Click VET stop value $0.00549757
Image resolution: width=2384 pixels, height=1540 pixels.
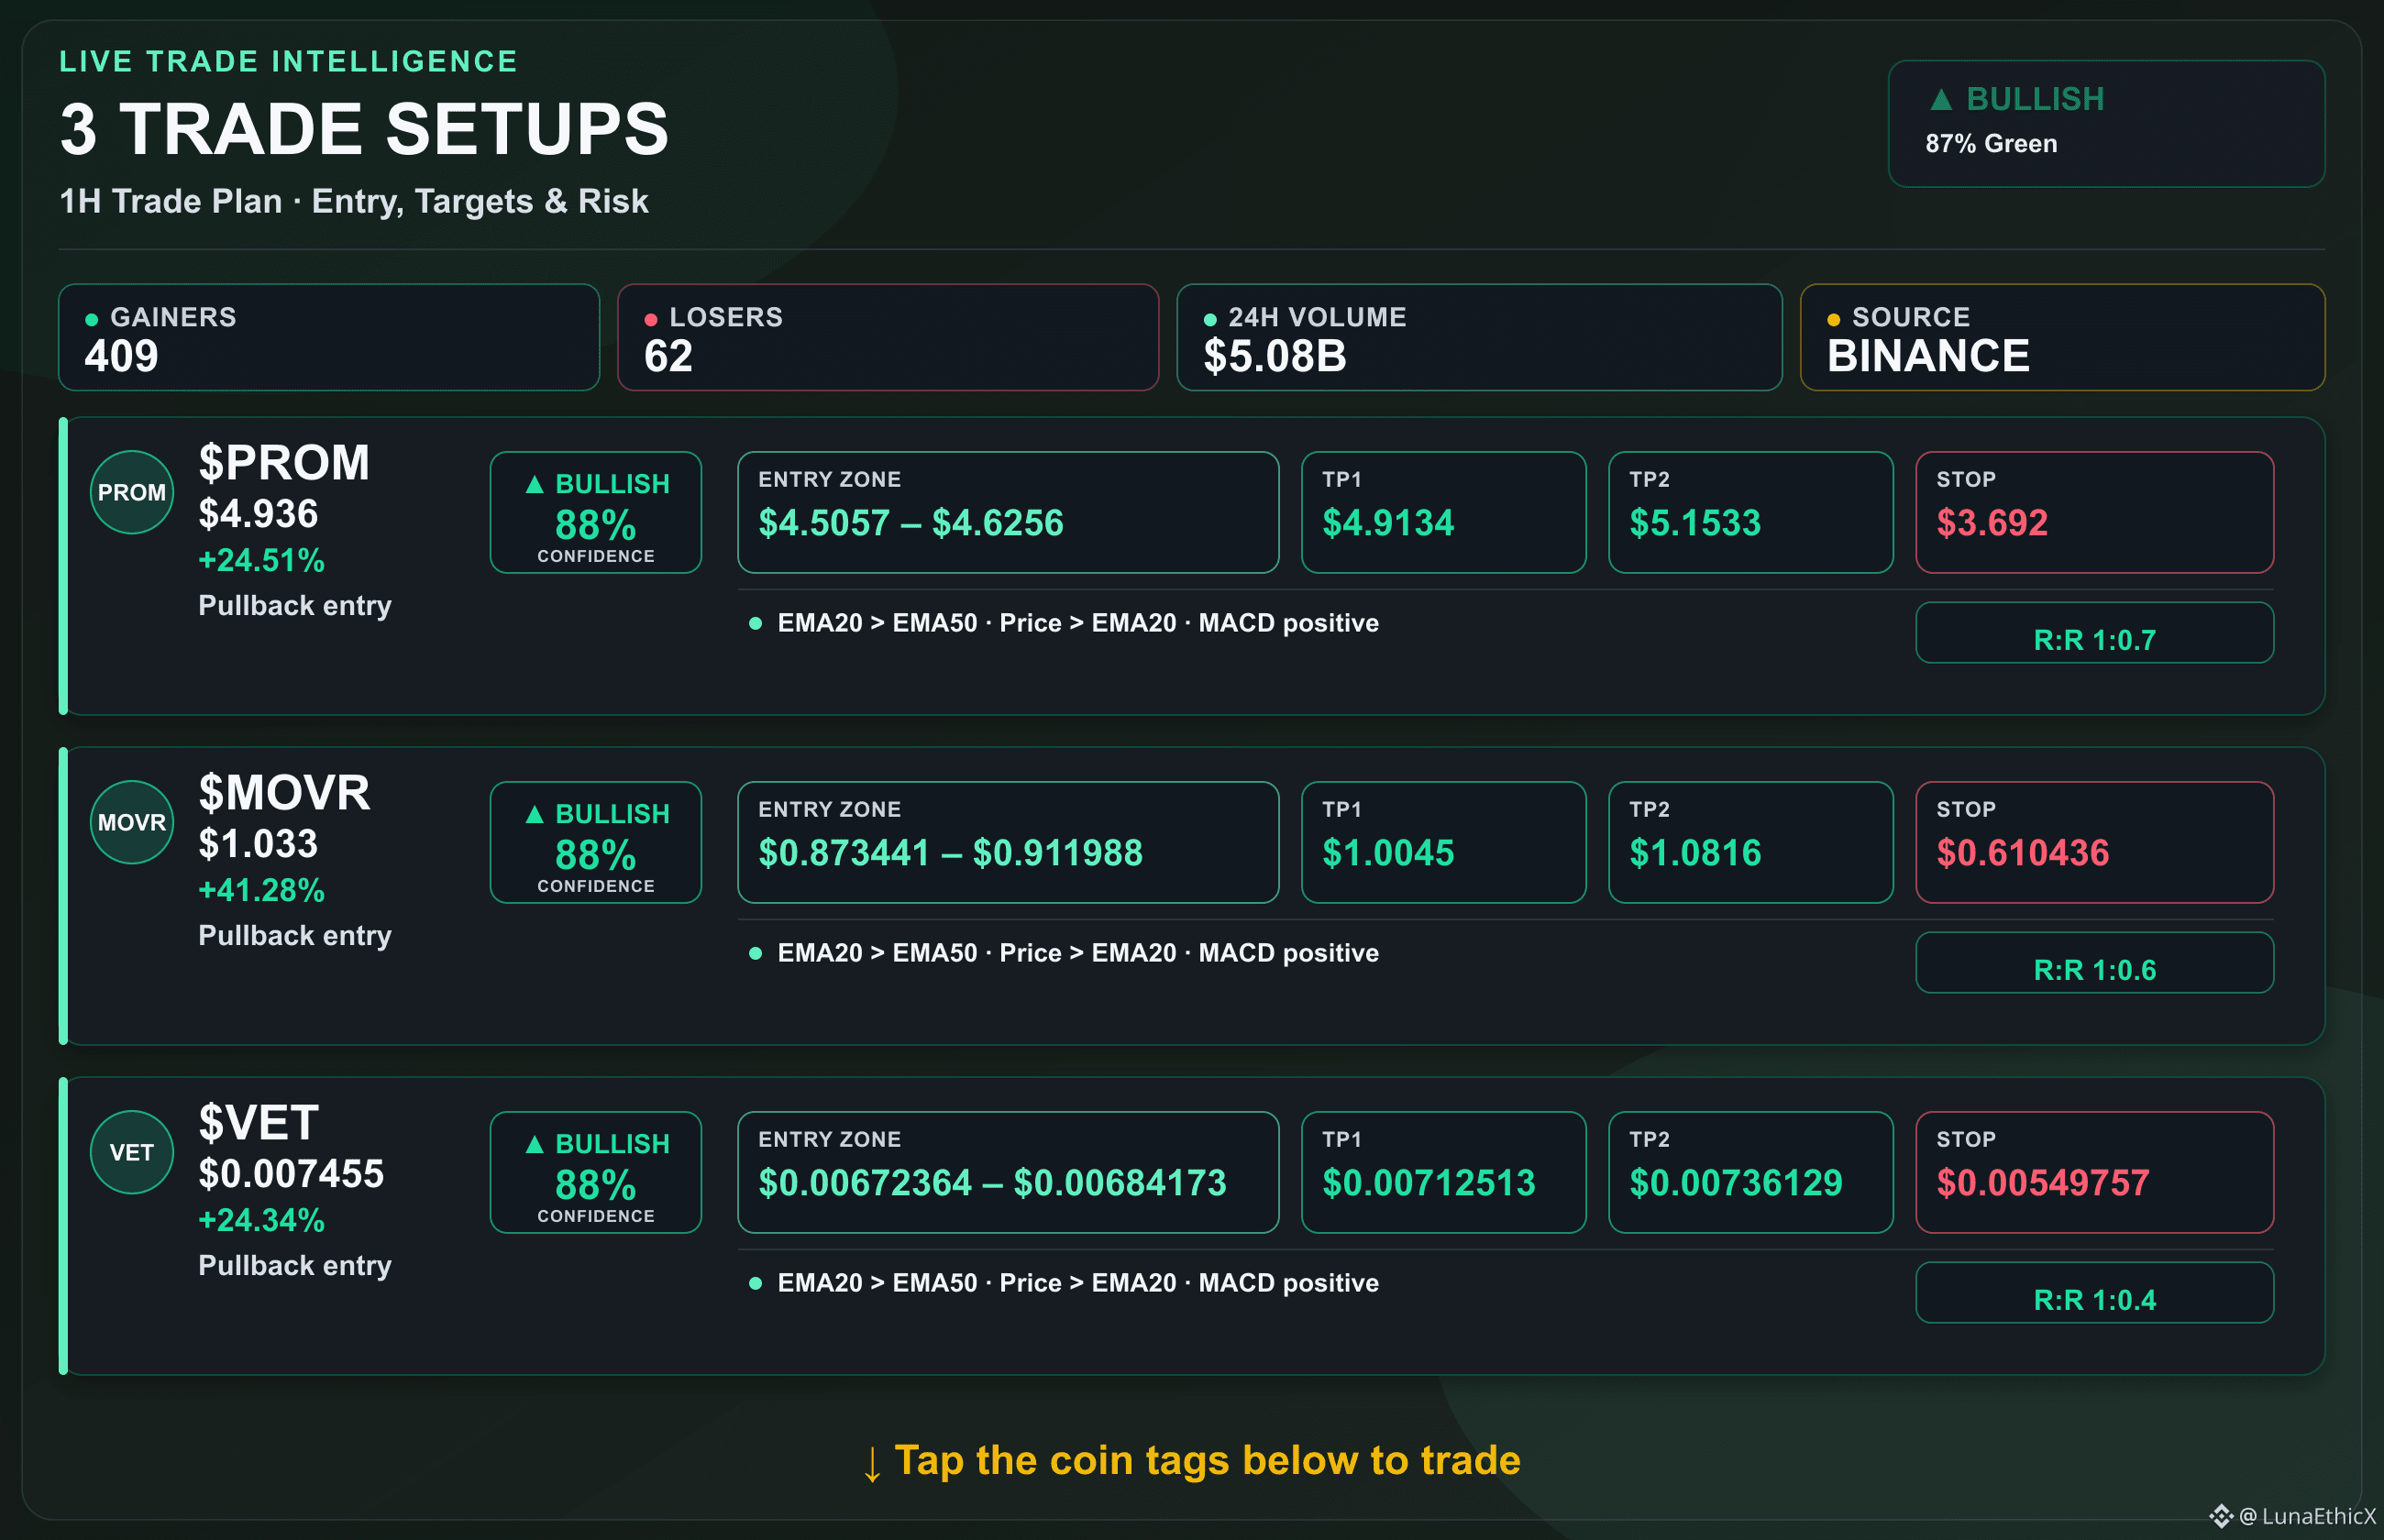point(2043,1183)
